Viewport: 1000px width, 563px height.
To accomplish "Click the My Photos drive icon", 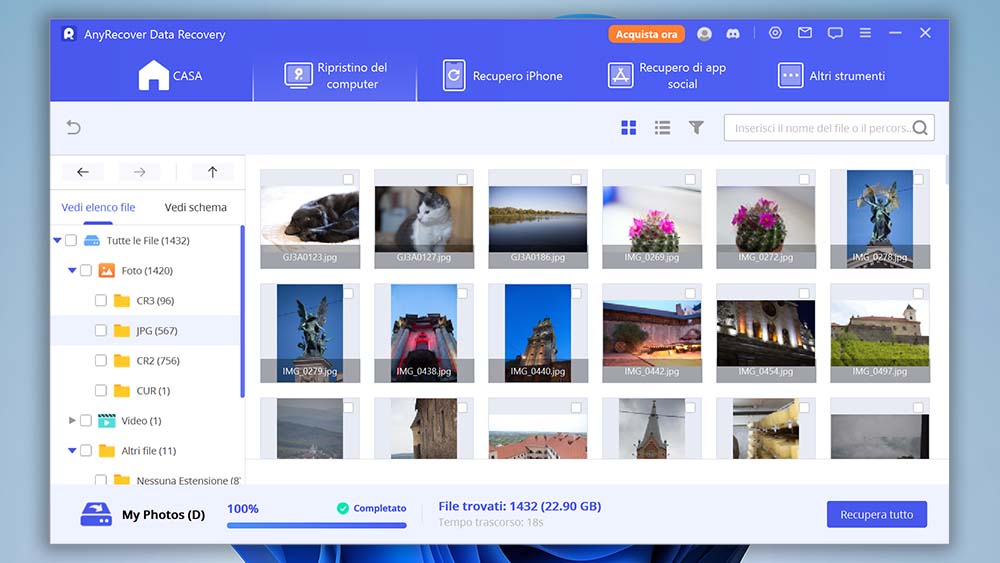I will [96, 514].
